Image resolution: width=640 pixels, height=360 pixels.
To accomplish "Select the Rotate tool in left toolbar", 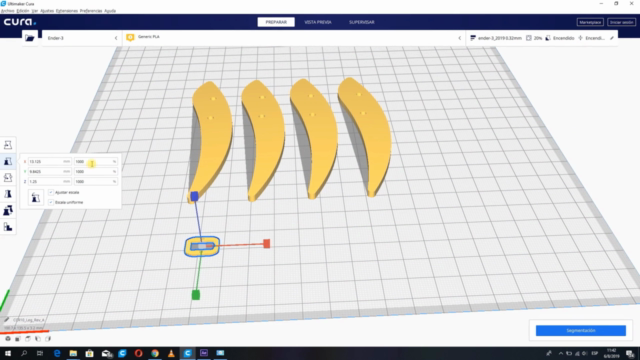I will 8,178.
